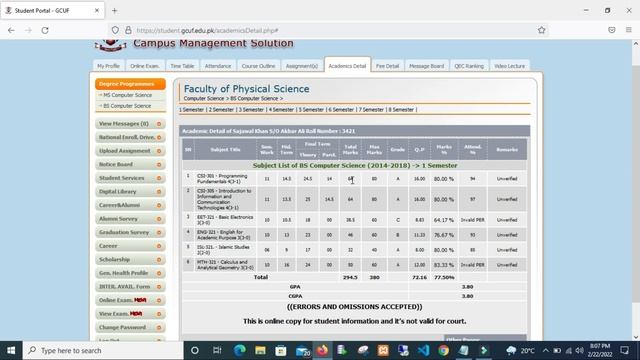Screen dimensions: 640x360
Task: Open the weather widget showing 20°C
Action: pyautogui.click(x=521, y=350)
